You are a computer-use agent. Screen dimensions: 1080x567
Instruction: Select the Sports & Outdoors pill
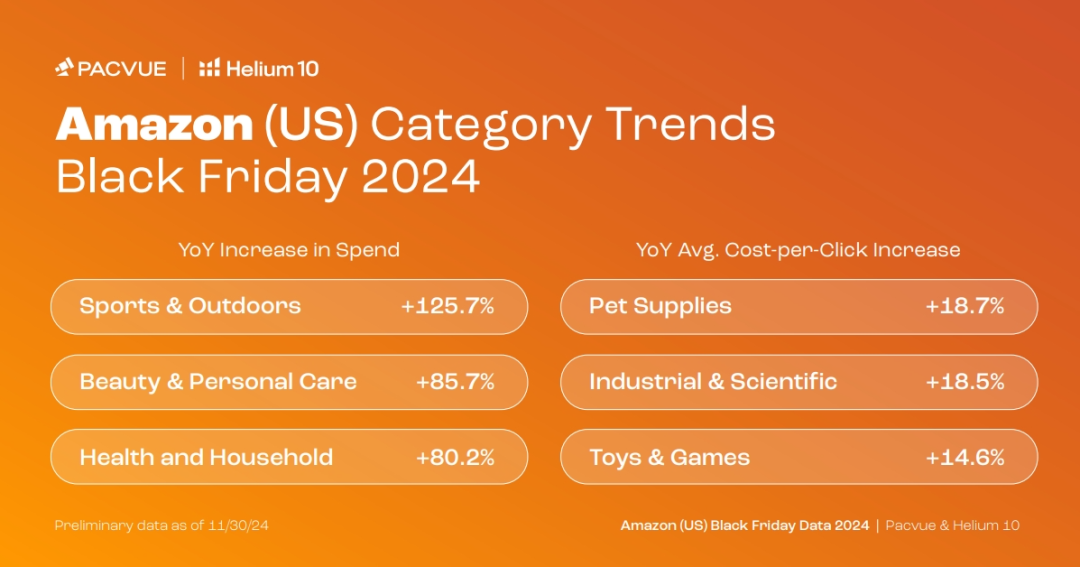289,307
